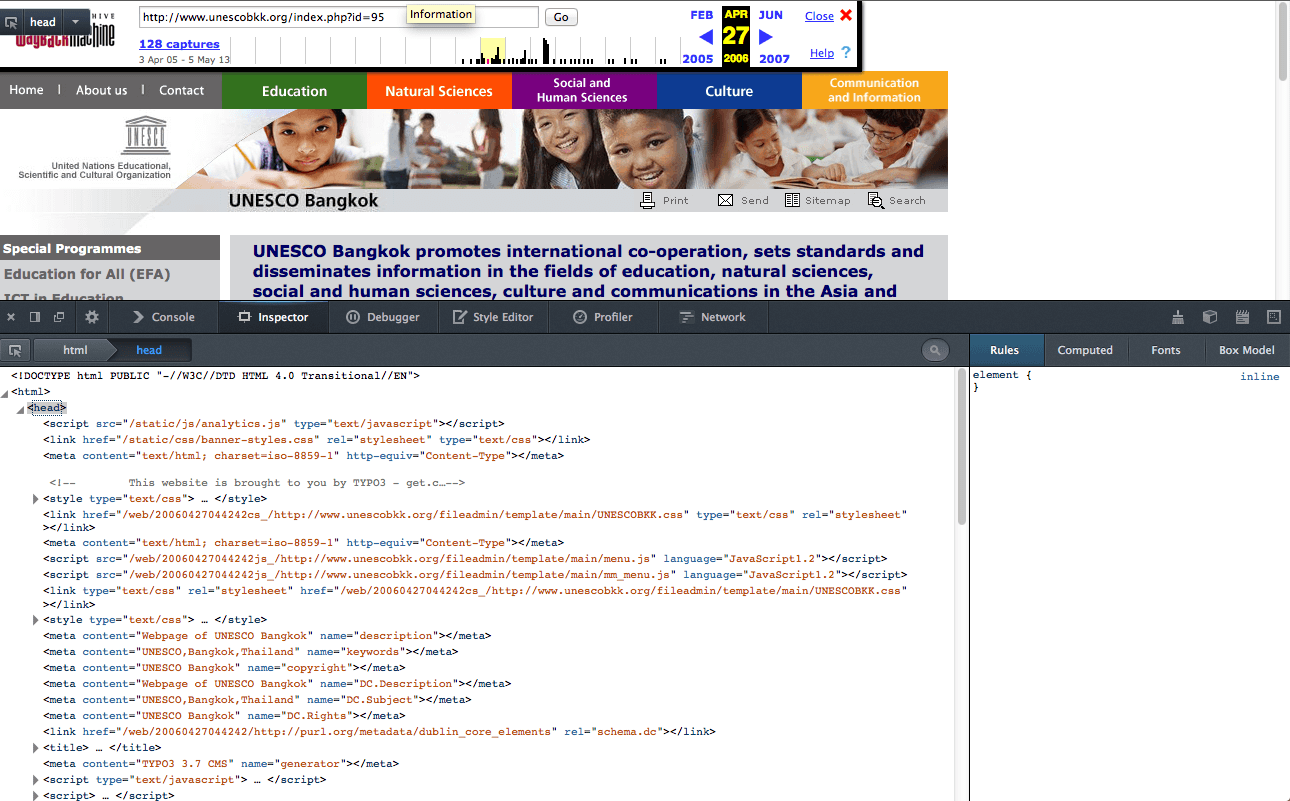Expand the first style text/css node
This screenshot has height=801, width=1290.
(36, 498)
